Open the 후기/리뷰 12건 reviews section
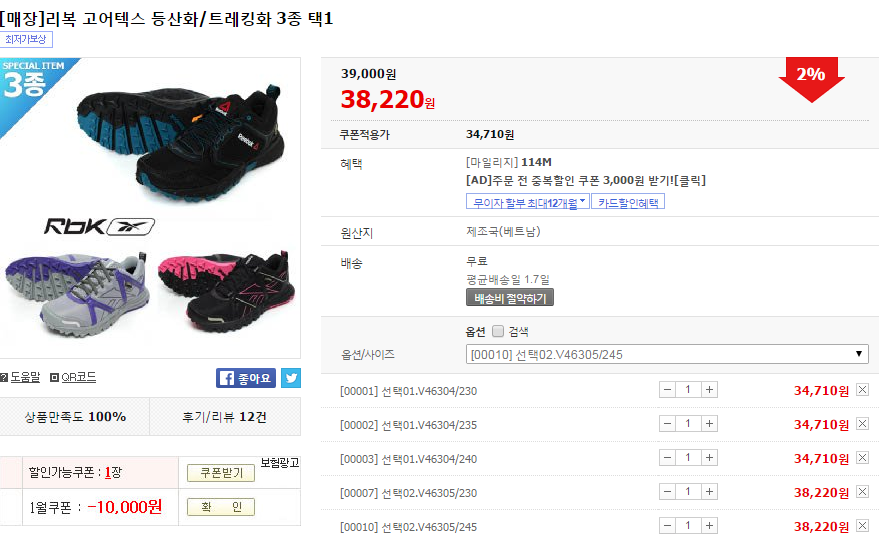Viewport: 880px width, 543px height. (224, 416)
